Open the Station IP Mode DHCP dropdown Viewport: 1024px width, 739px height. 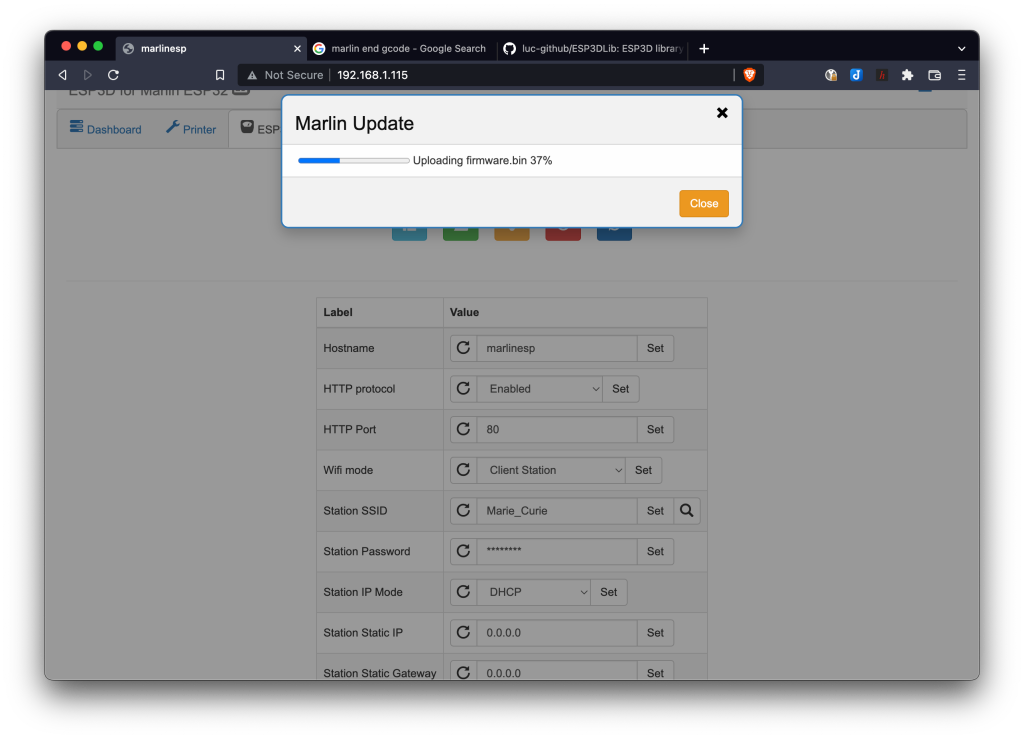coord(534,591)
